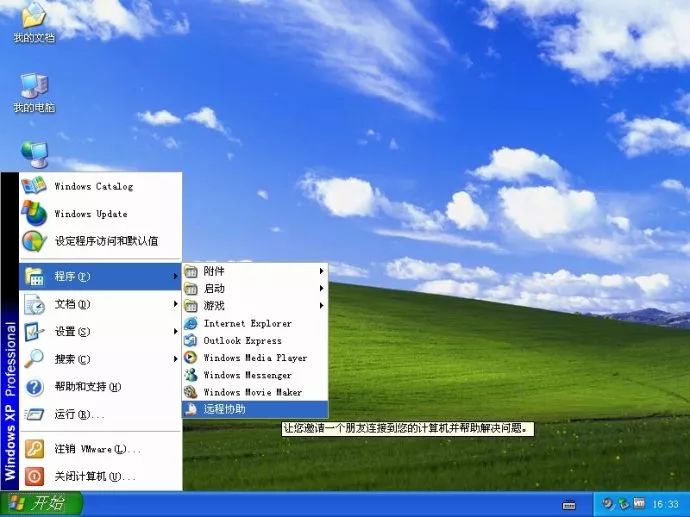Click the taskbar clock showing 16:33

[666, 504]
